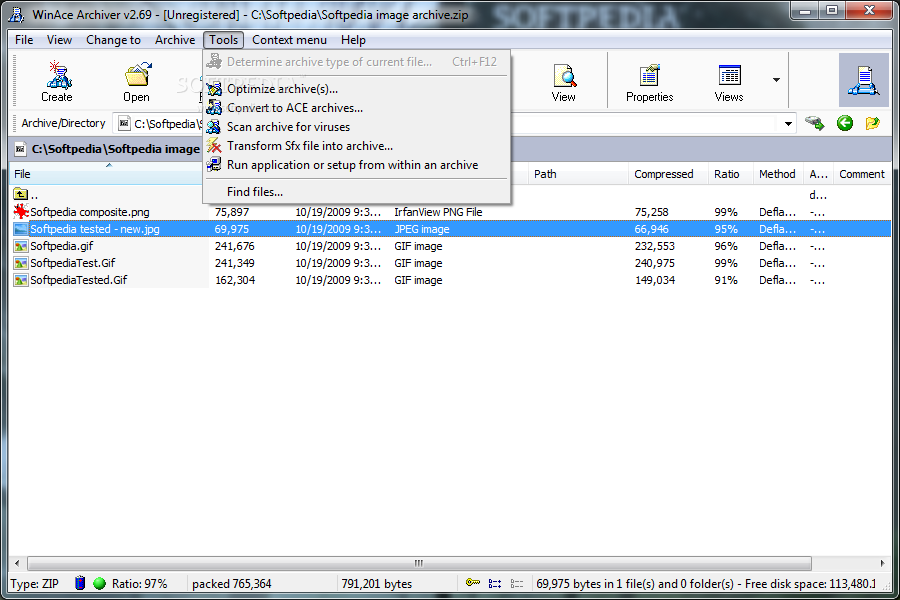
Task: Open the Change to menu
Action: [x=113, y=40]
